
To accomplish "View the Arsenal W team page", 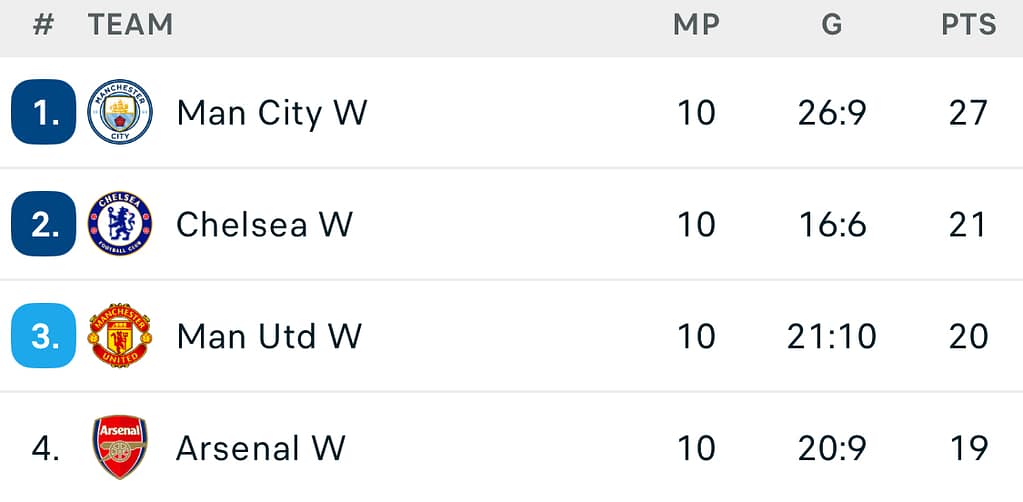I will click(x=261, y=448).
